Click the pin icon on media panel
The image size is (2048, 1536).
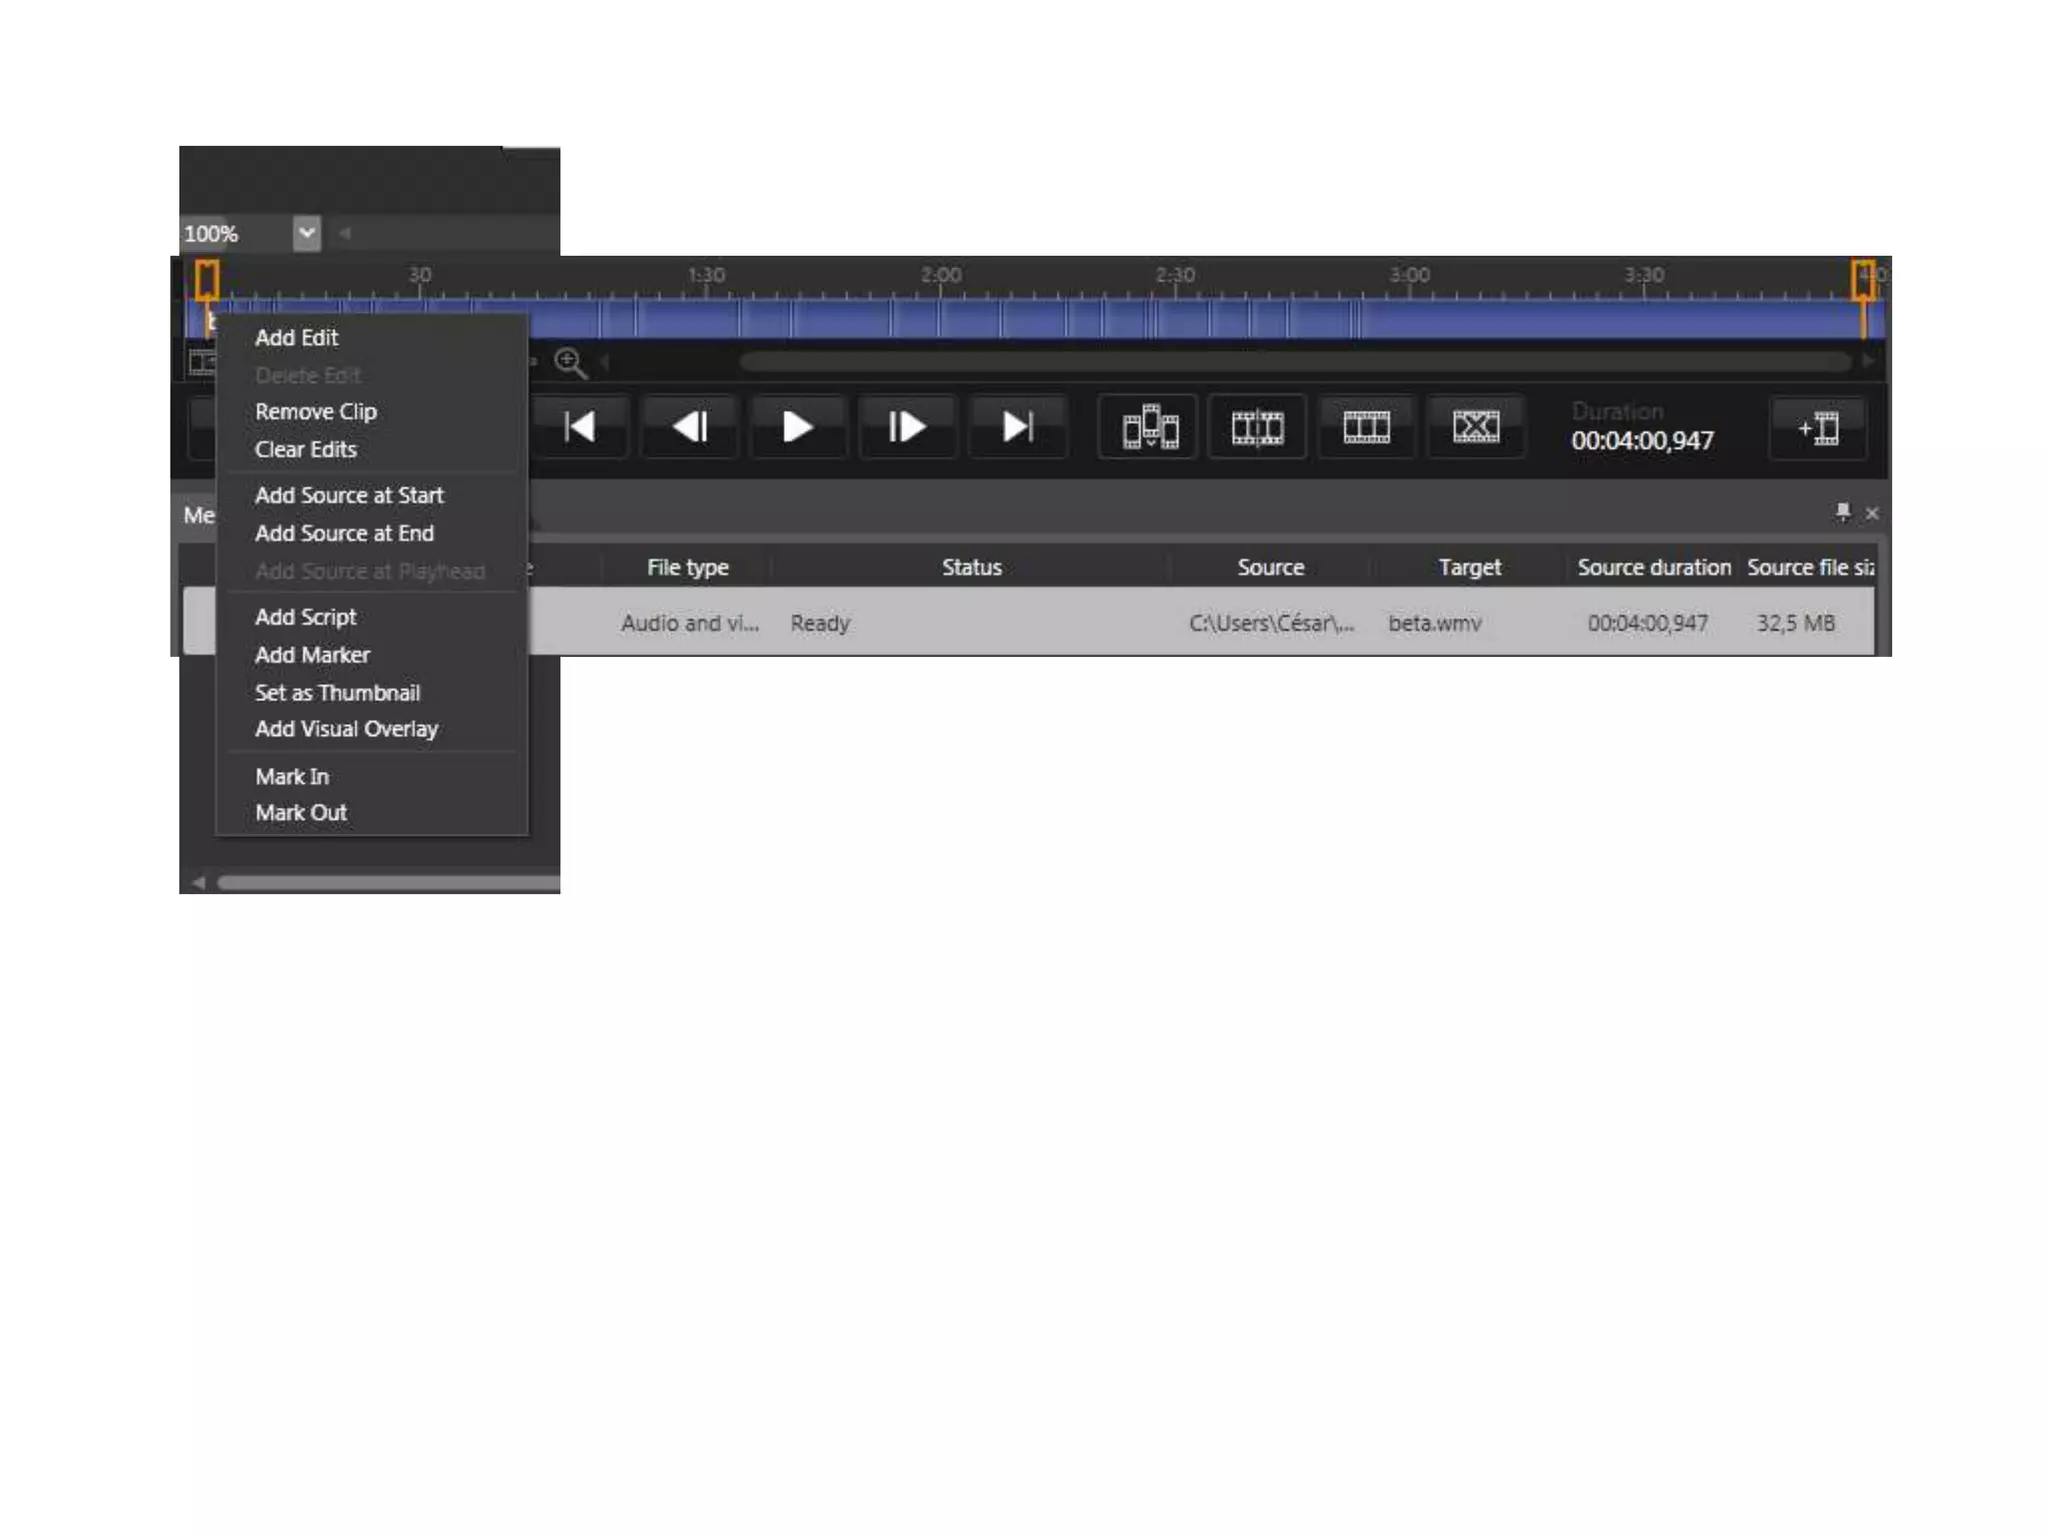coord(1842,512)
